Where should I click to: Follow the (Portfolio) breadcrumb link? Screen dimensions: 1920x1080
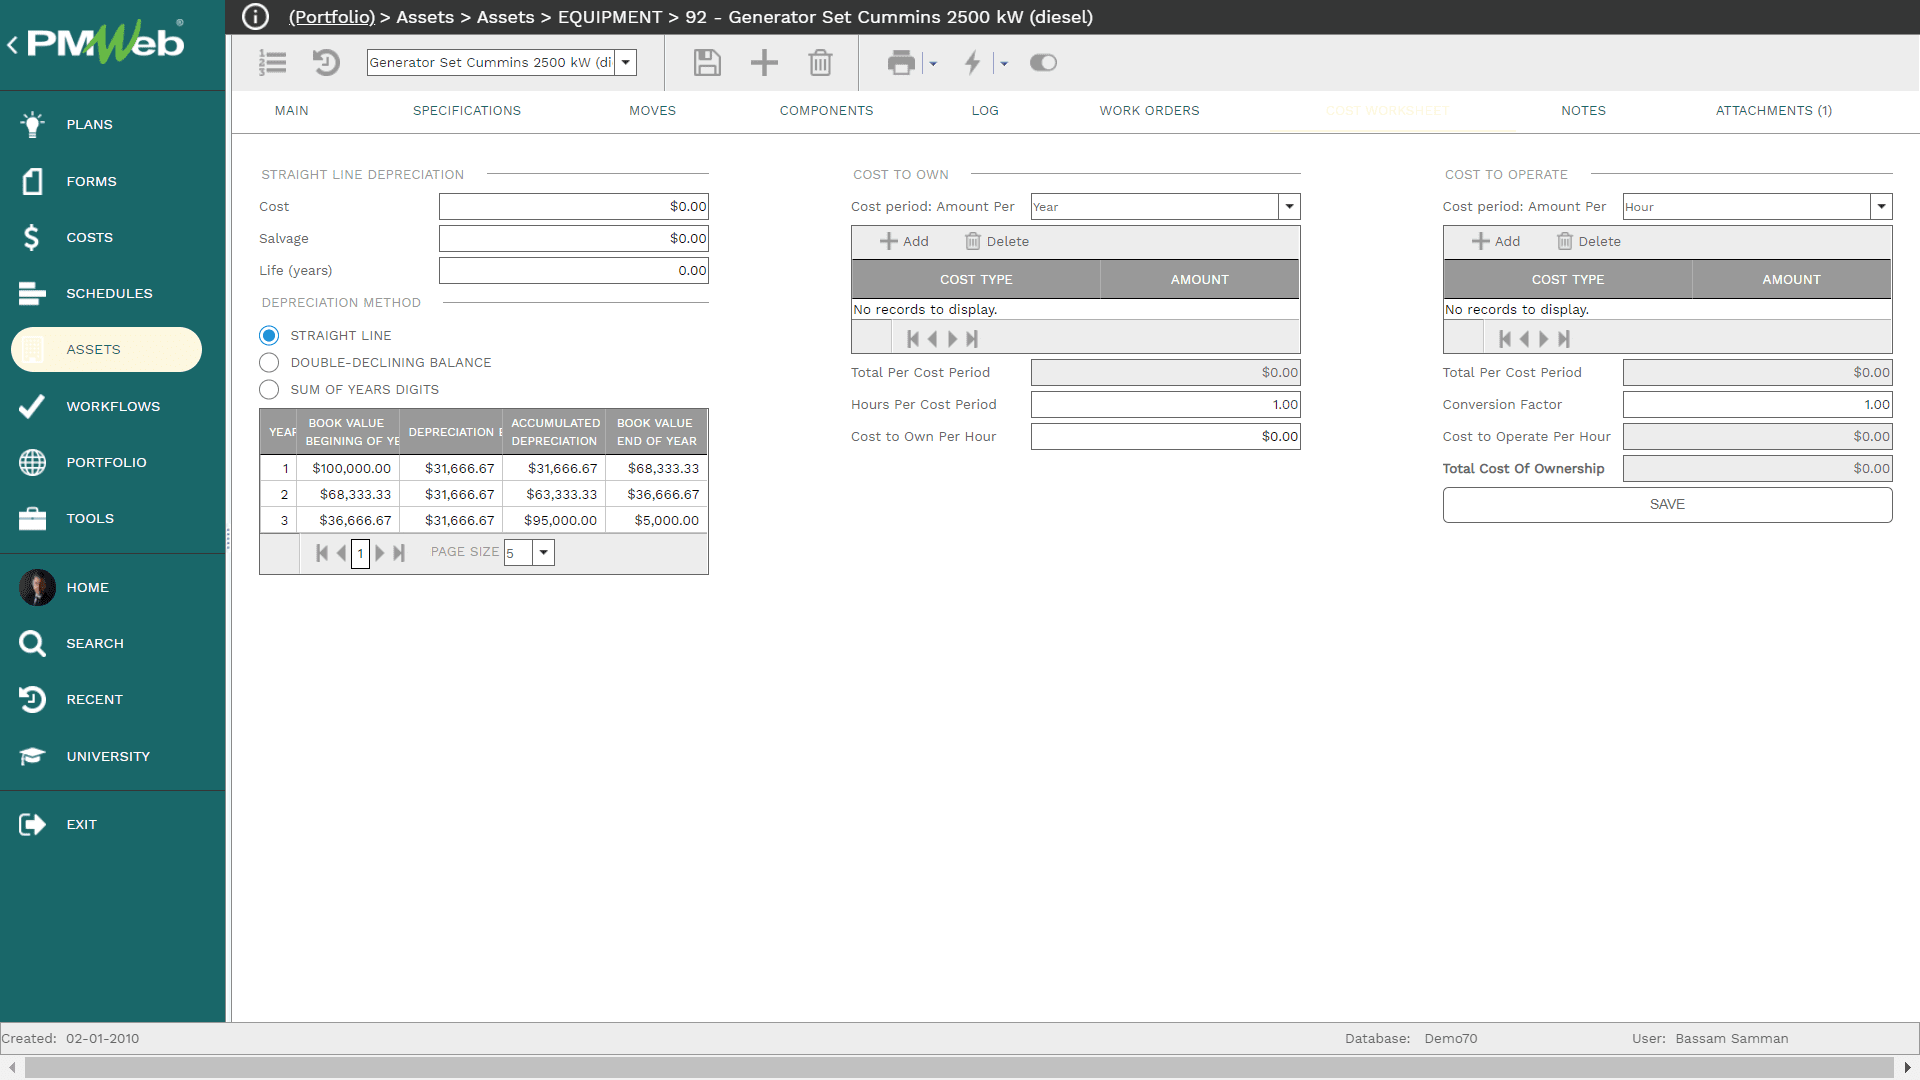[332, 17]
